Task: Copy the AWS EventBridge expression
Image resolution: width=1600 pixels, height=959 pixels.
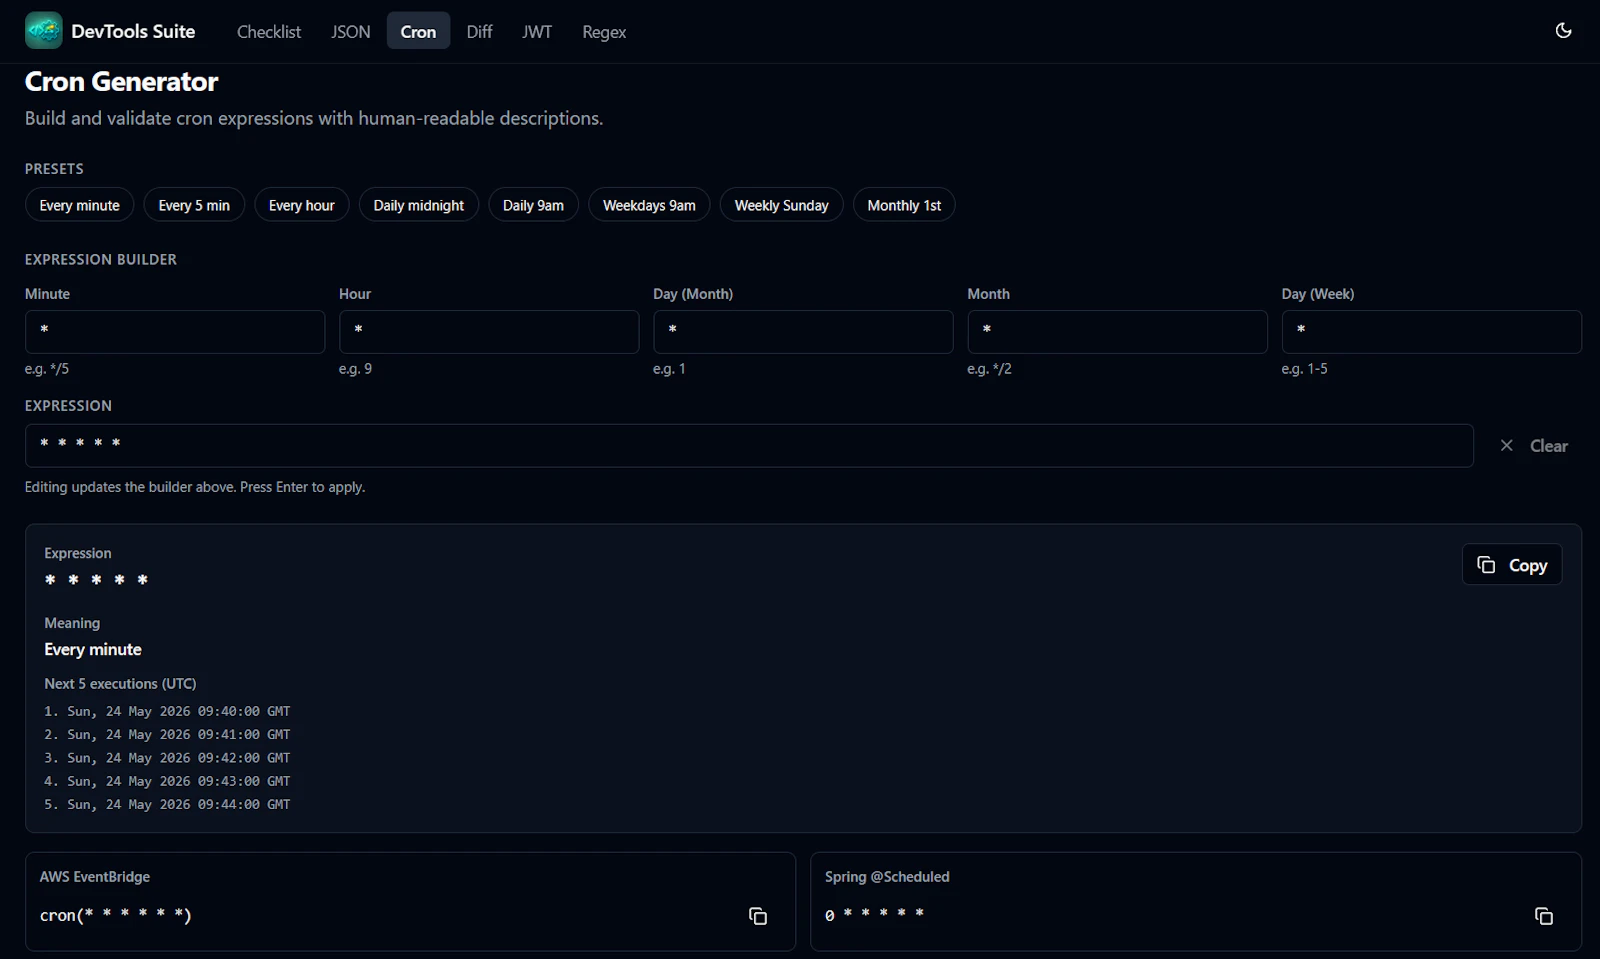Action: [x=758, y=916]
